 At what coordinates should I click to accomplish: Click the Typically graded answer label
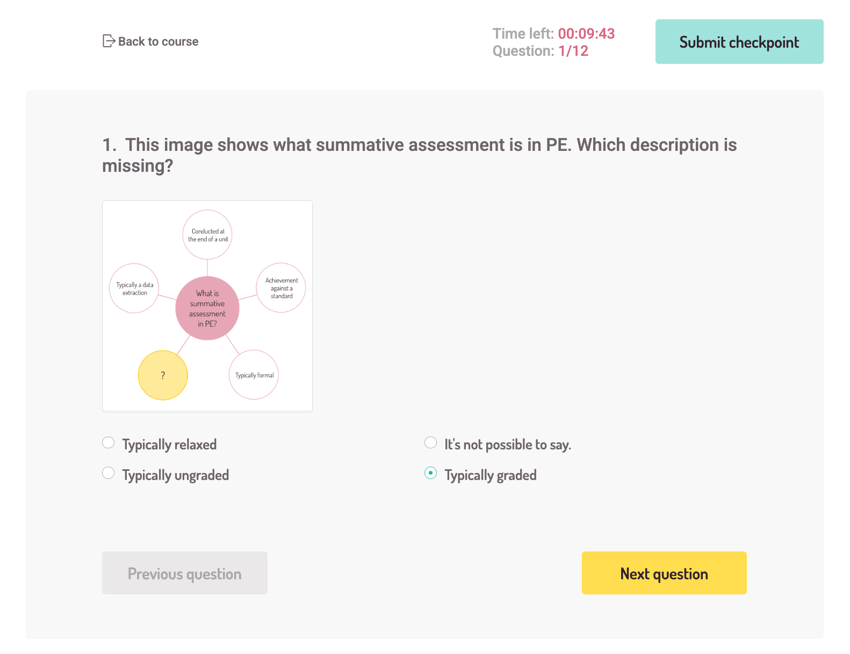491,475
